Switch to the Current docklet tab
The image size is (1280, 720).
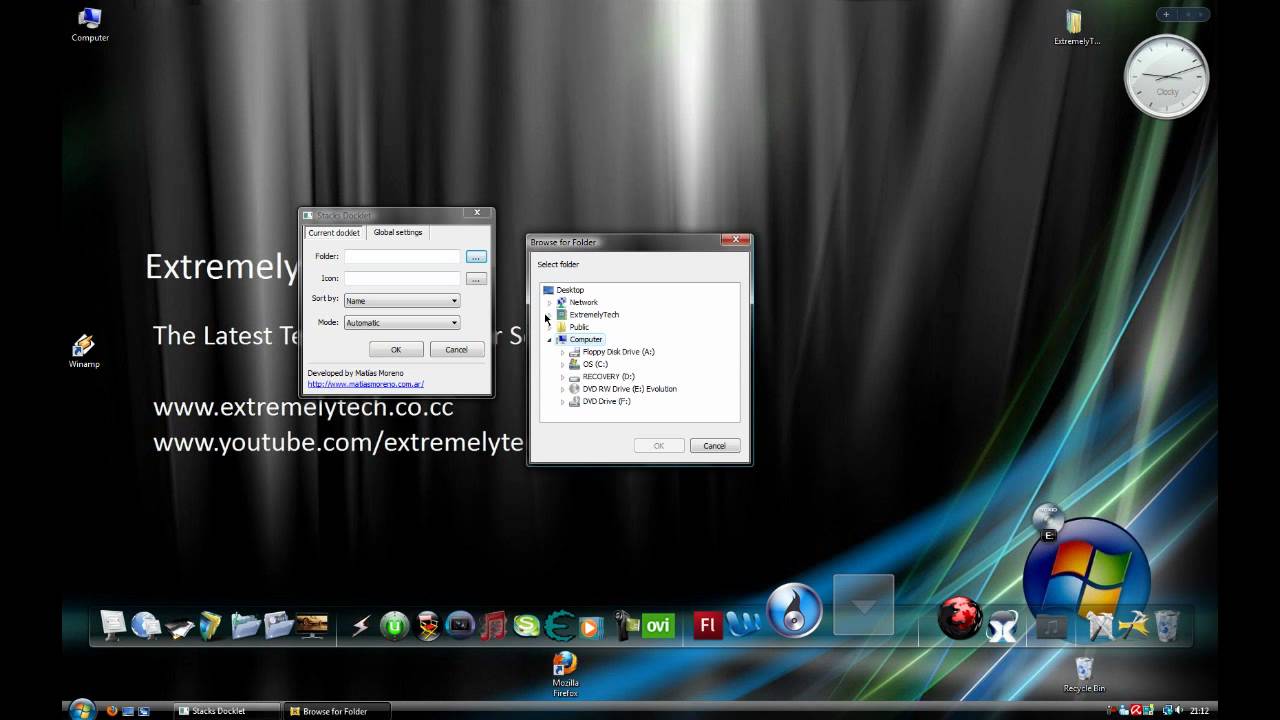coord(334,232)
